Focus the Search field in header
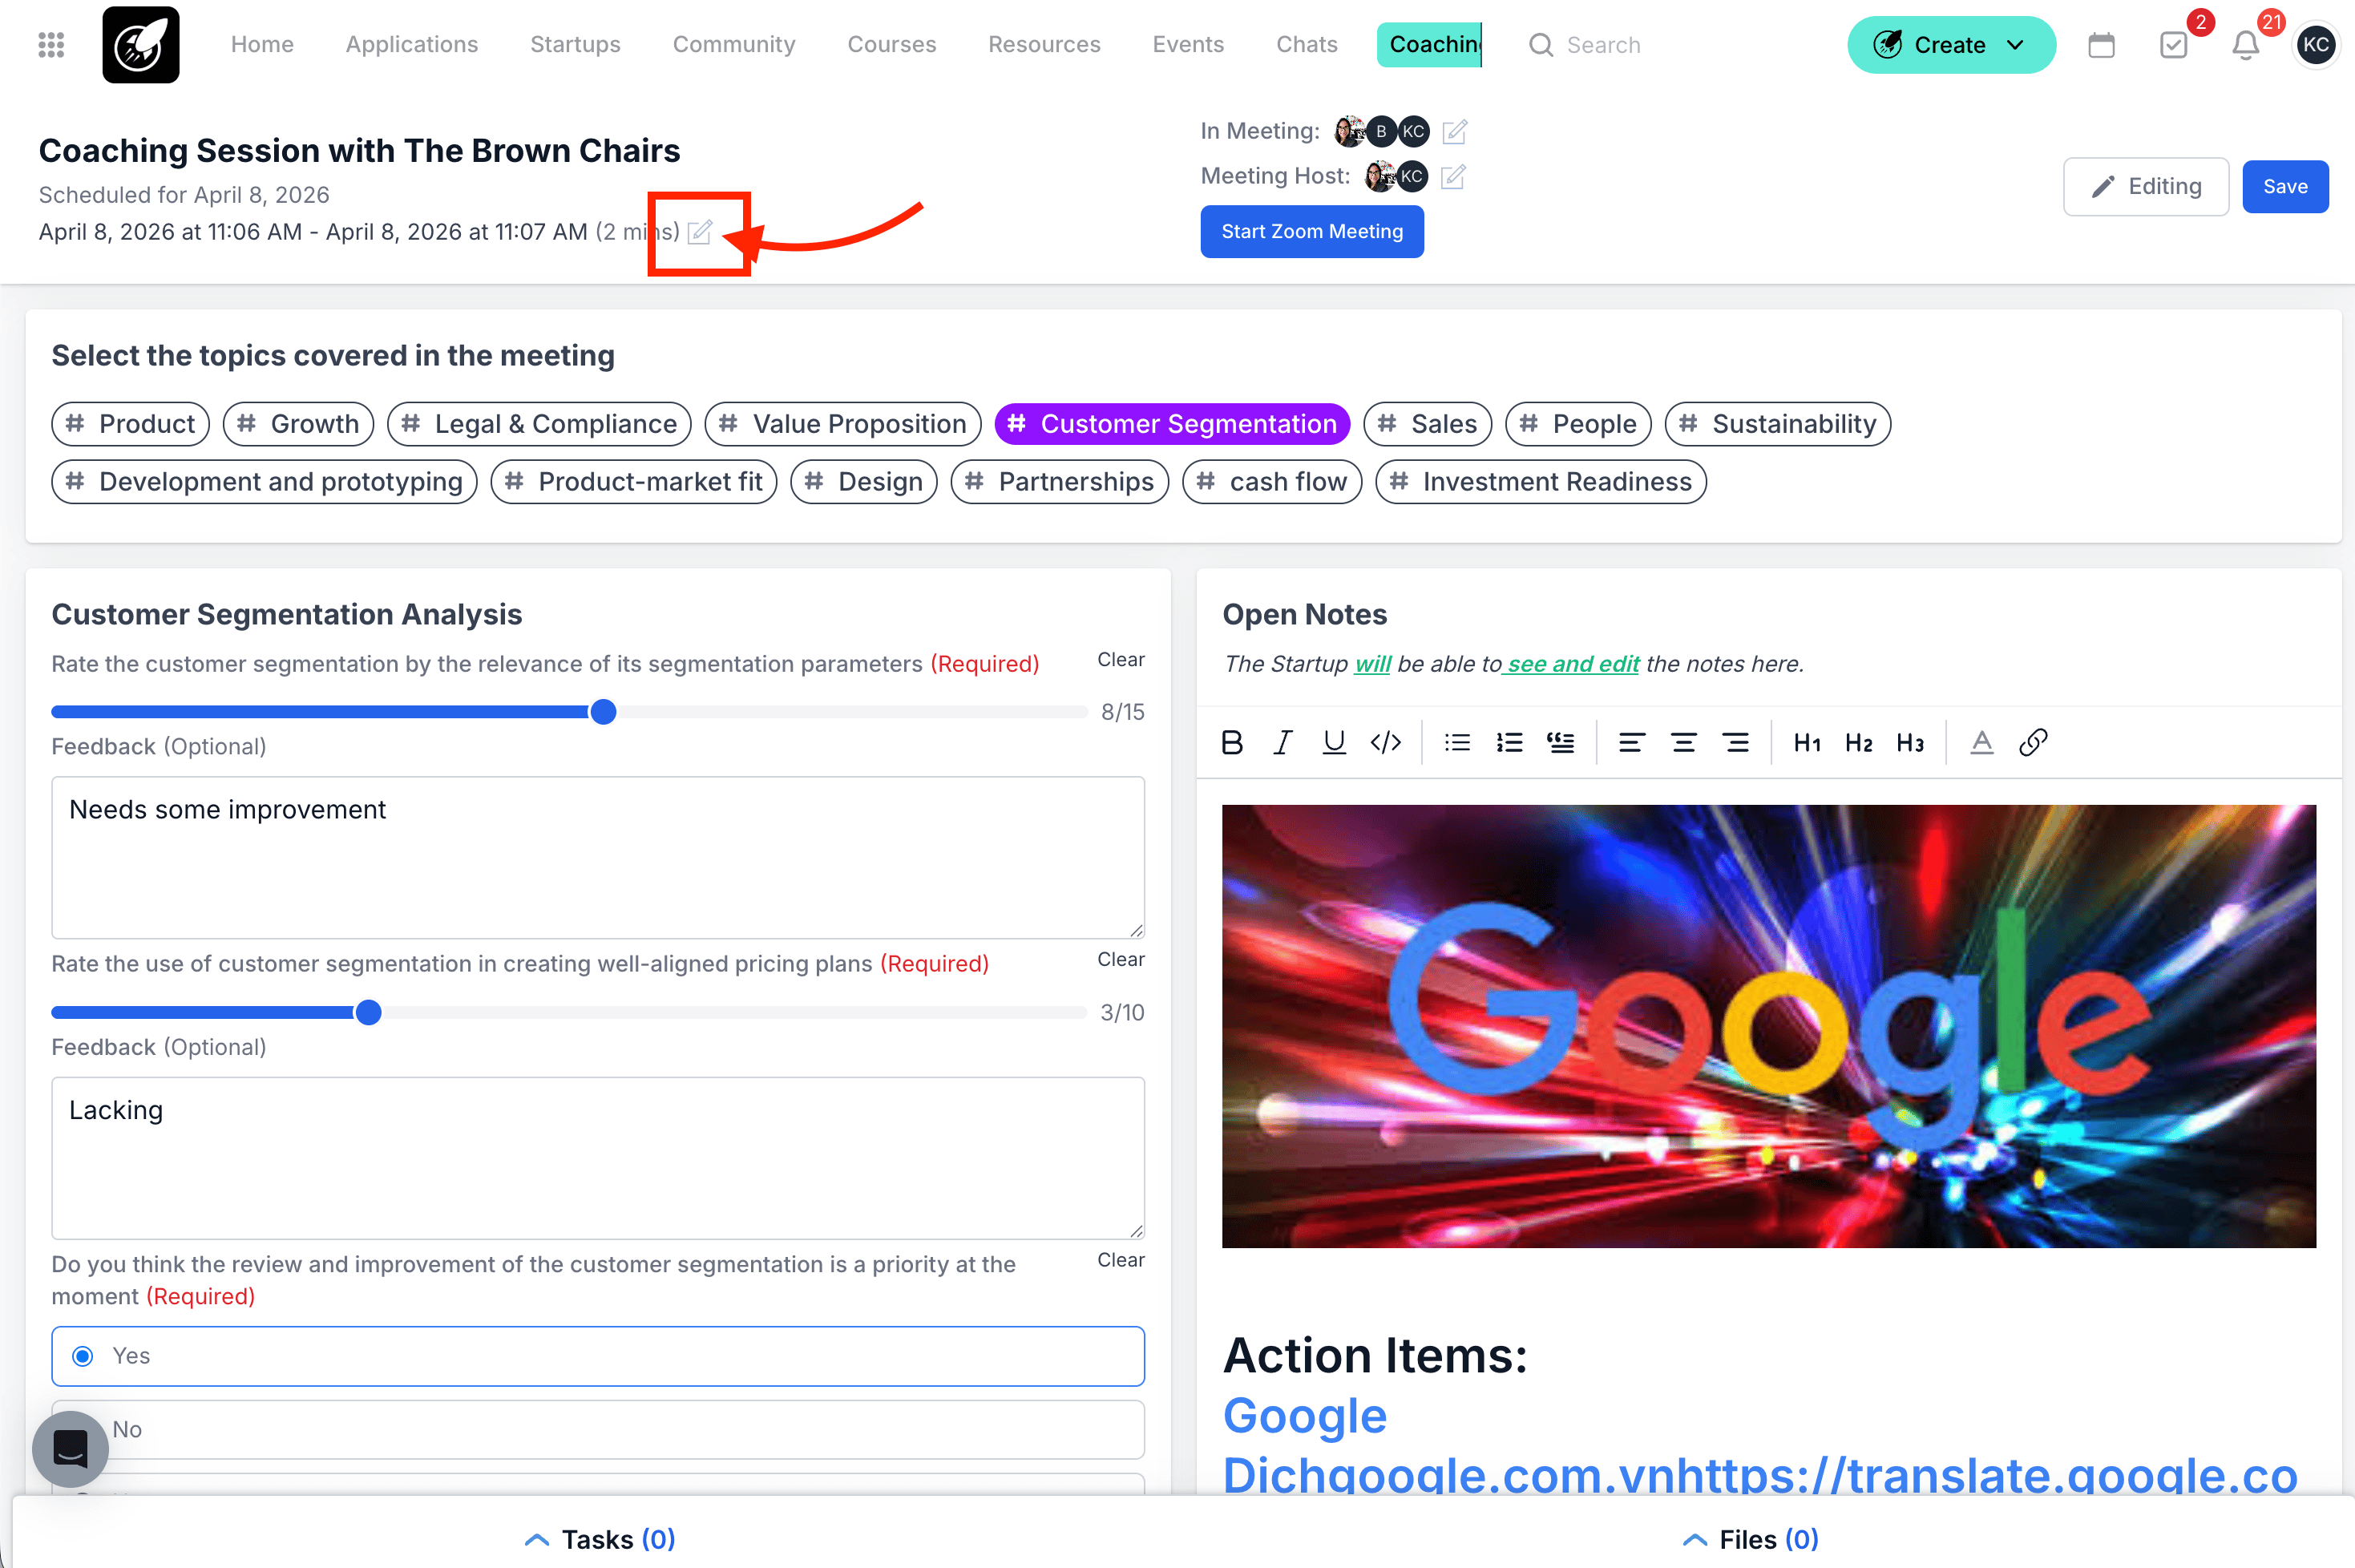Screen dimensions: 2355x1568 coord(1603,45)
